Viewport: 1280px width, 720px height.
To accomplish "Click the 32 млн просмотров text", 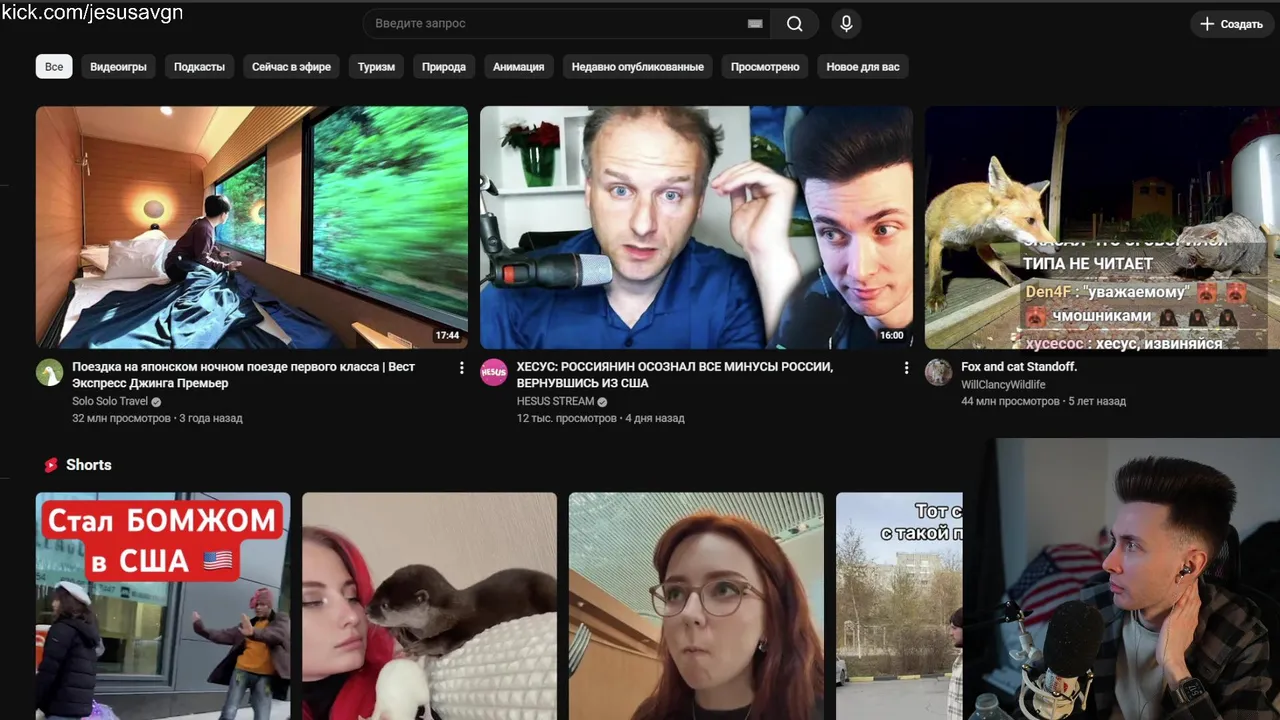I will [121, 418].
